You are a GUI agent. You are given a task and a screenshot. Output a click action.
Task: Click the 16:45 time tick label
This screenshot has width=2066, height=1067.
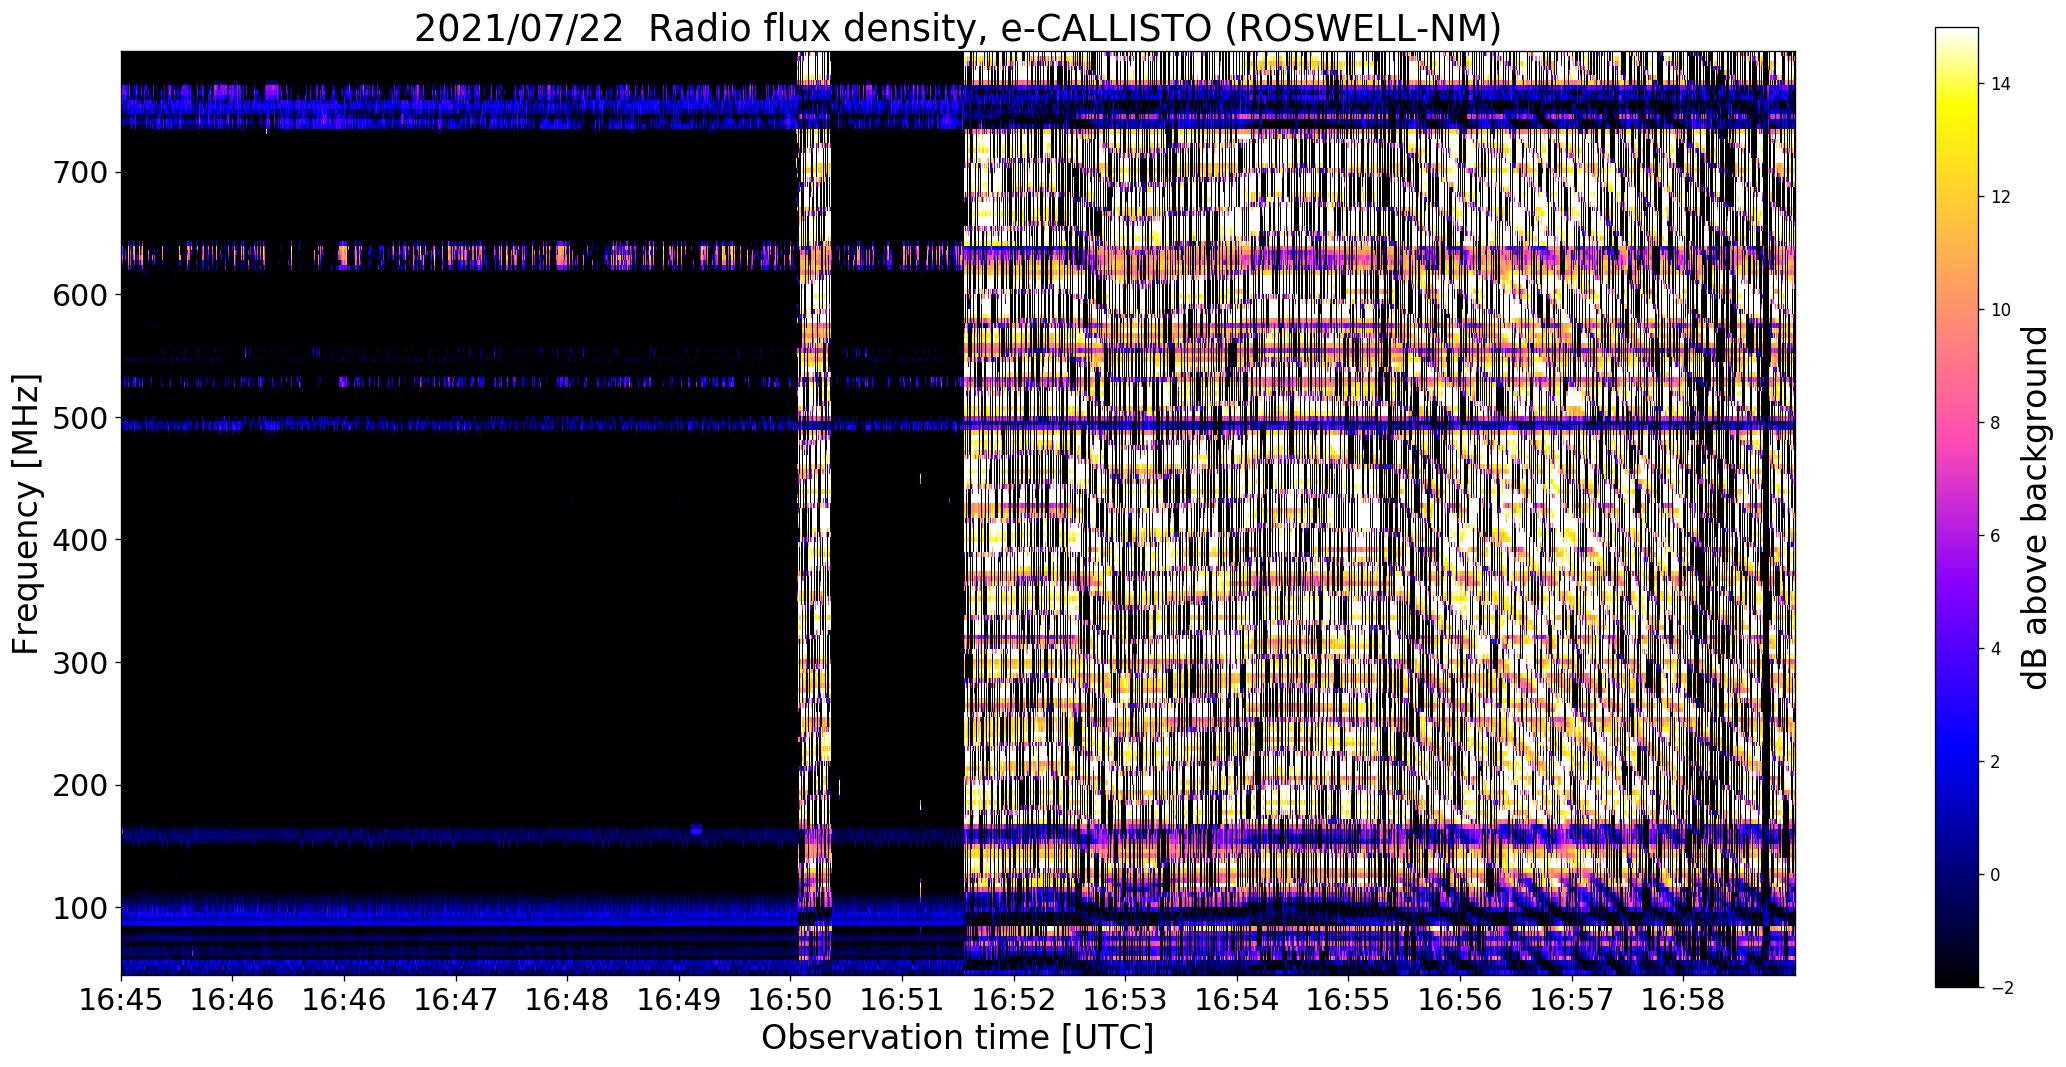coord(121,999)
